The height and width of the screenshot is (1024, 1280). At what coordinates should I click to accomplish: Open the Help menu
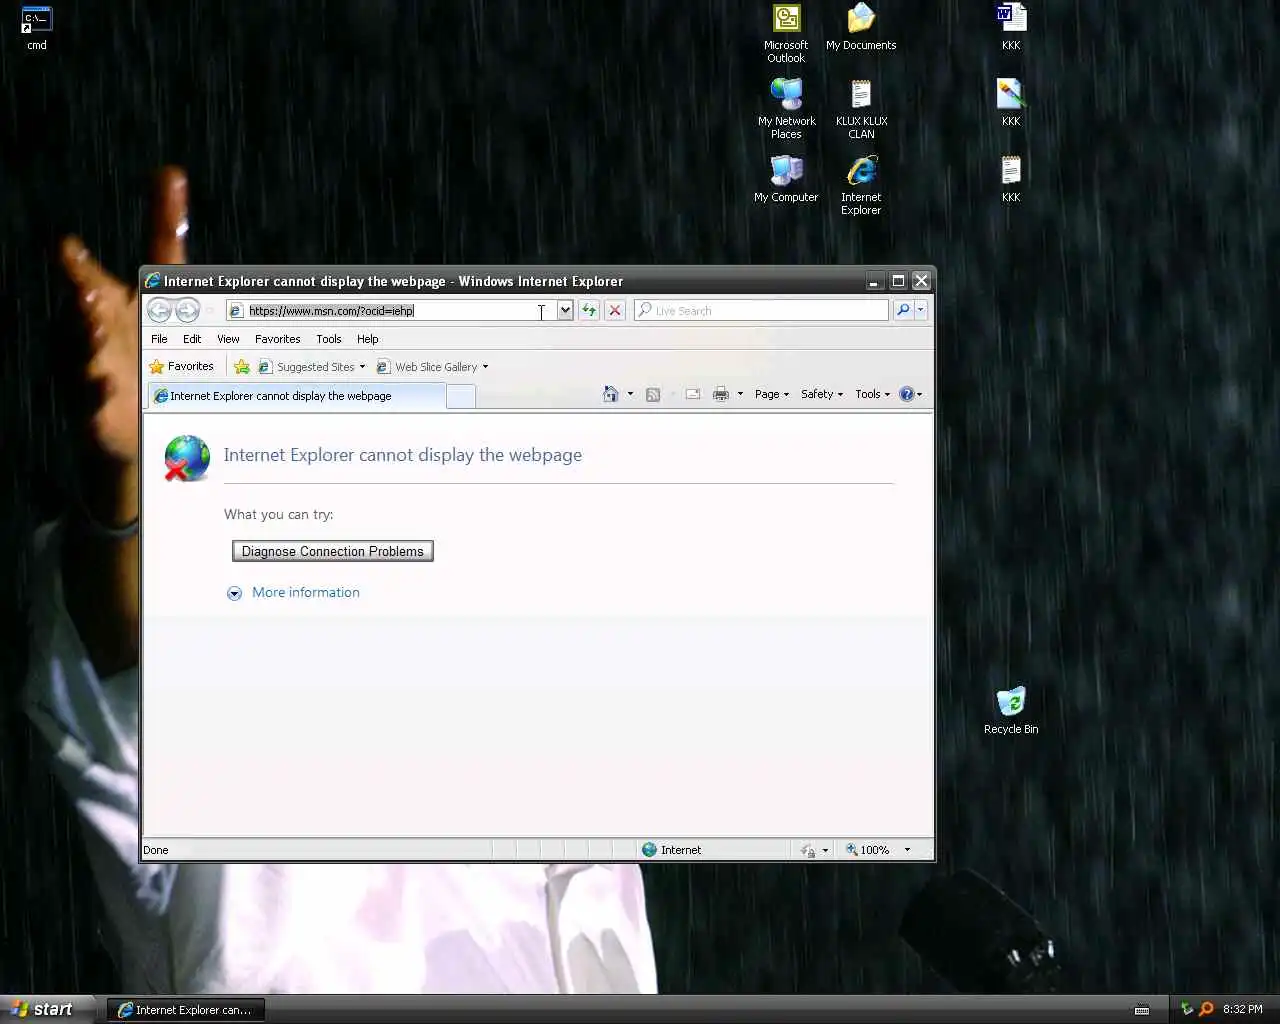coord(368,339)
